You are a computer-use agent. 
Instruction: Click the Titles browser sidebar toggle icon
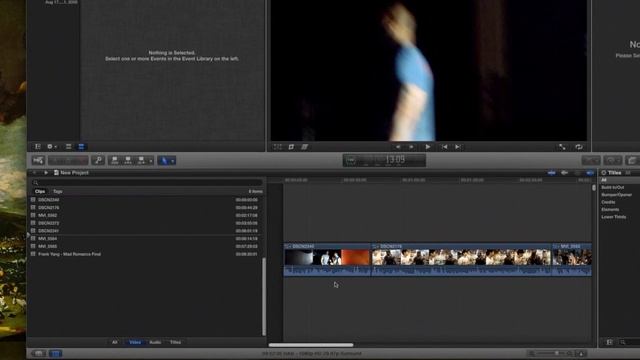(609, 342)
